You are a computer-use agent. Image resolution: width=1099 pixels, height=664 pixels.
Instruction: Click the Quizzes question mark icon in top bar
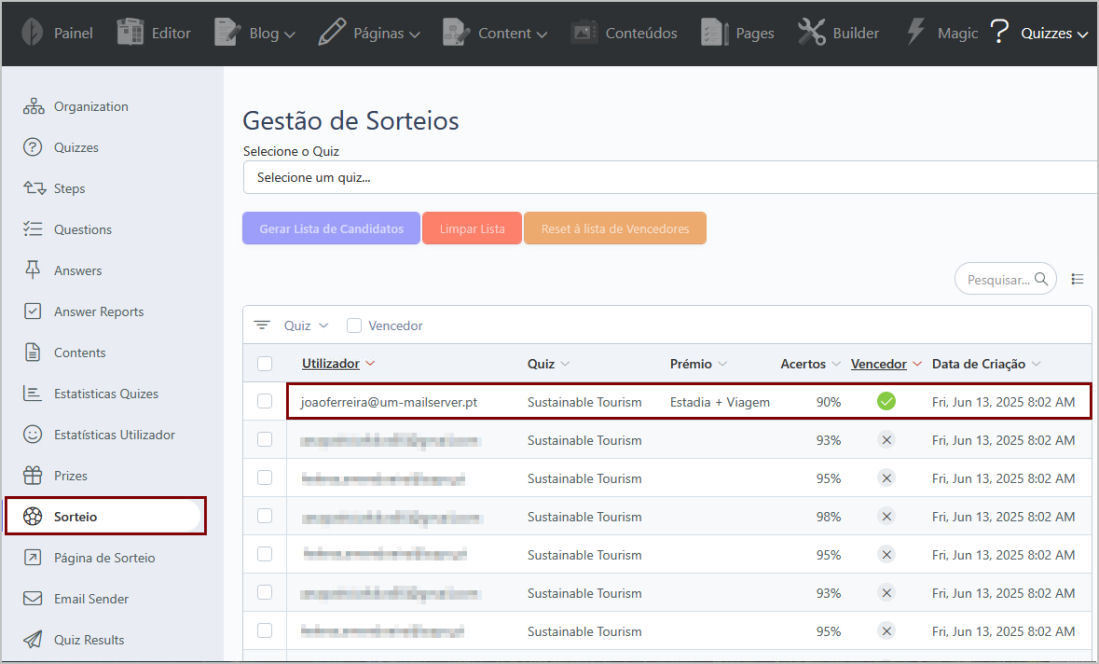point(999,32)
